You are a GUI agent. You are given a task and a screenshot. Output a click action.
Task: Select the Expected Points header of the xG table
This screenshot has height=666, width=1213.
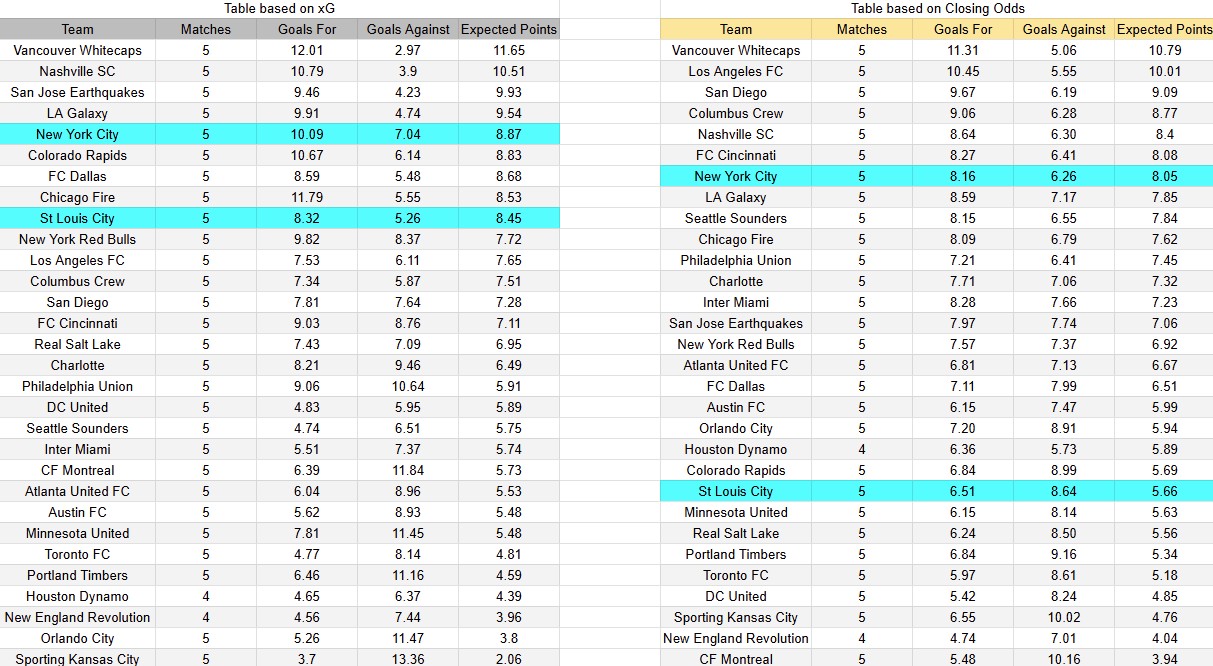click(509, 29)
